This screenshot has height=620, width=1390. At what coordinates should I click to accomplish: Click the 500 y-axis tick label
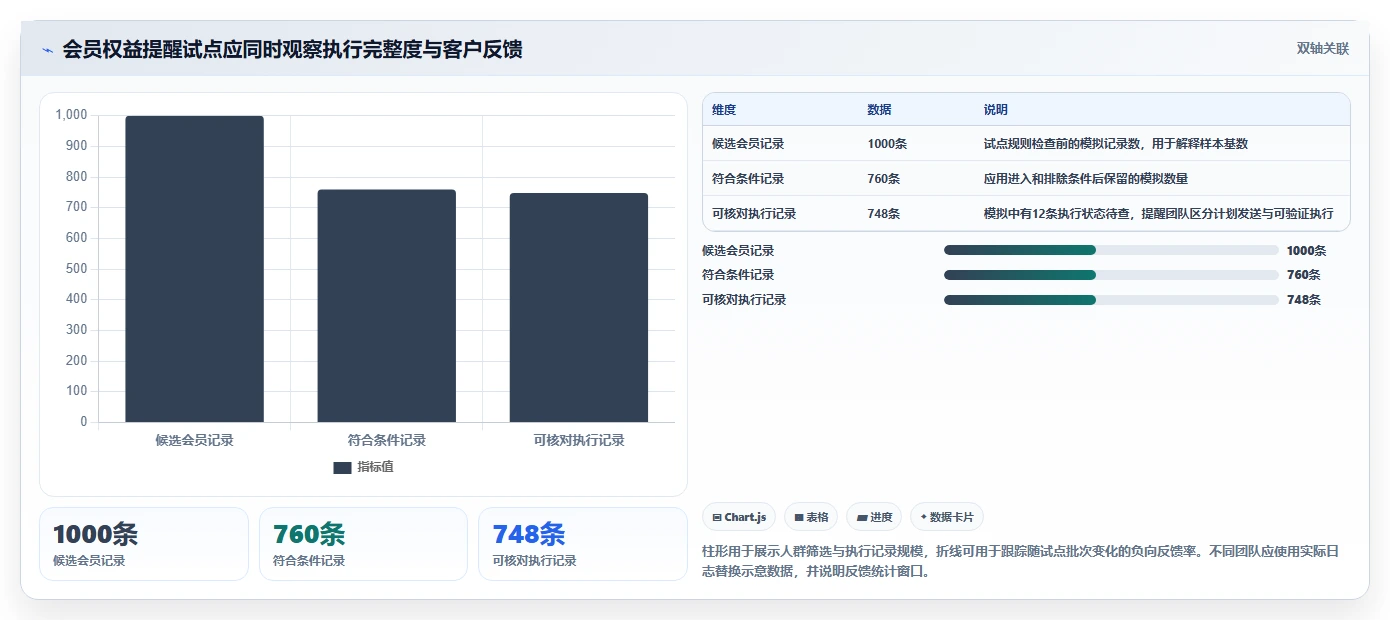point(77,269)
